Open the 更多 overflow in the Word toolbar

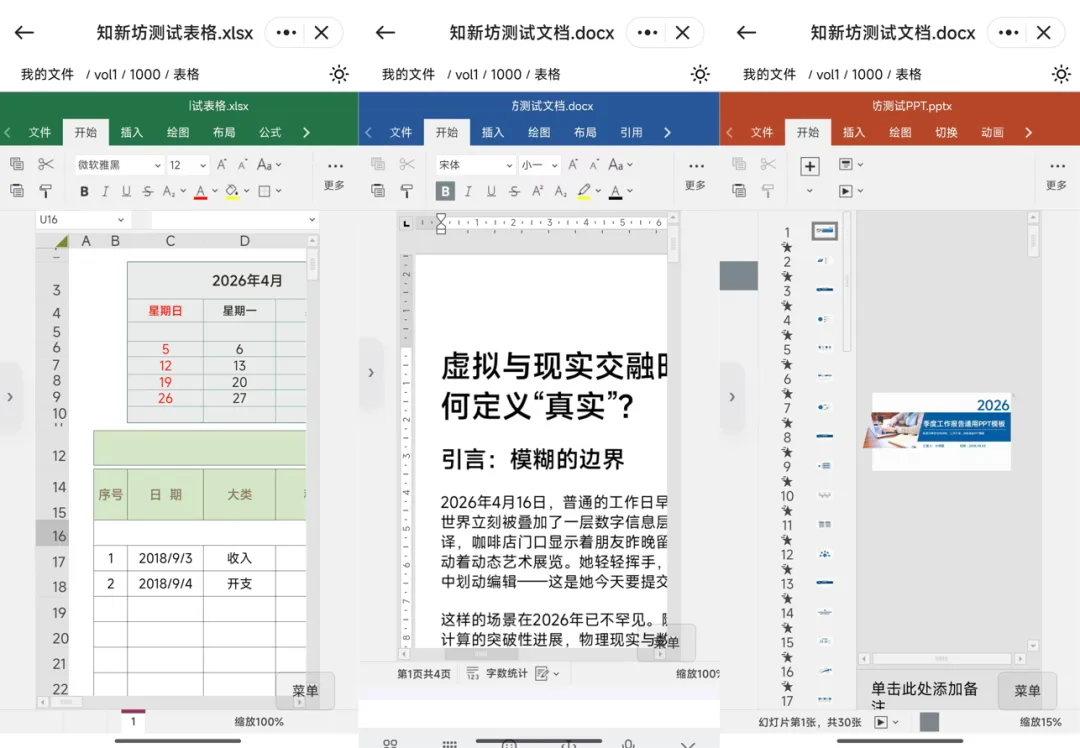[696, 176]
